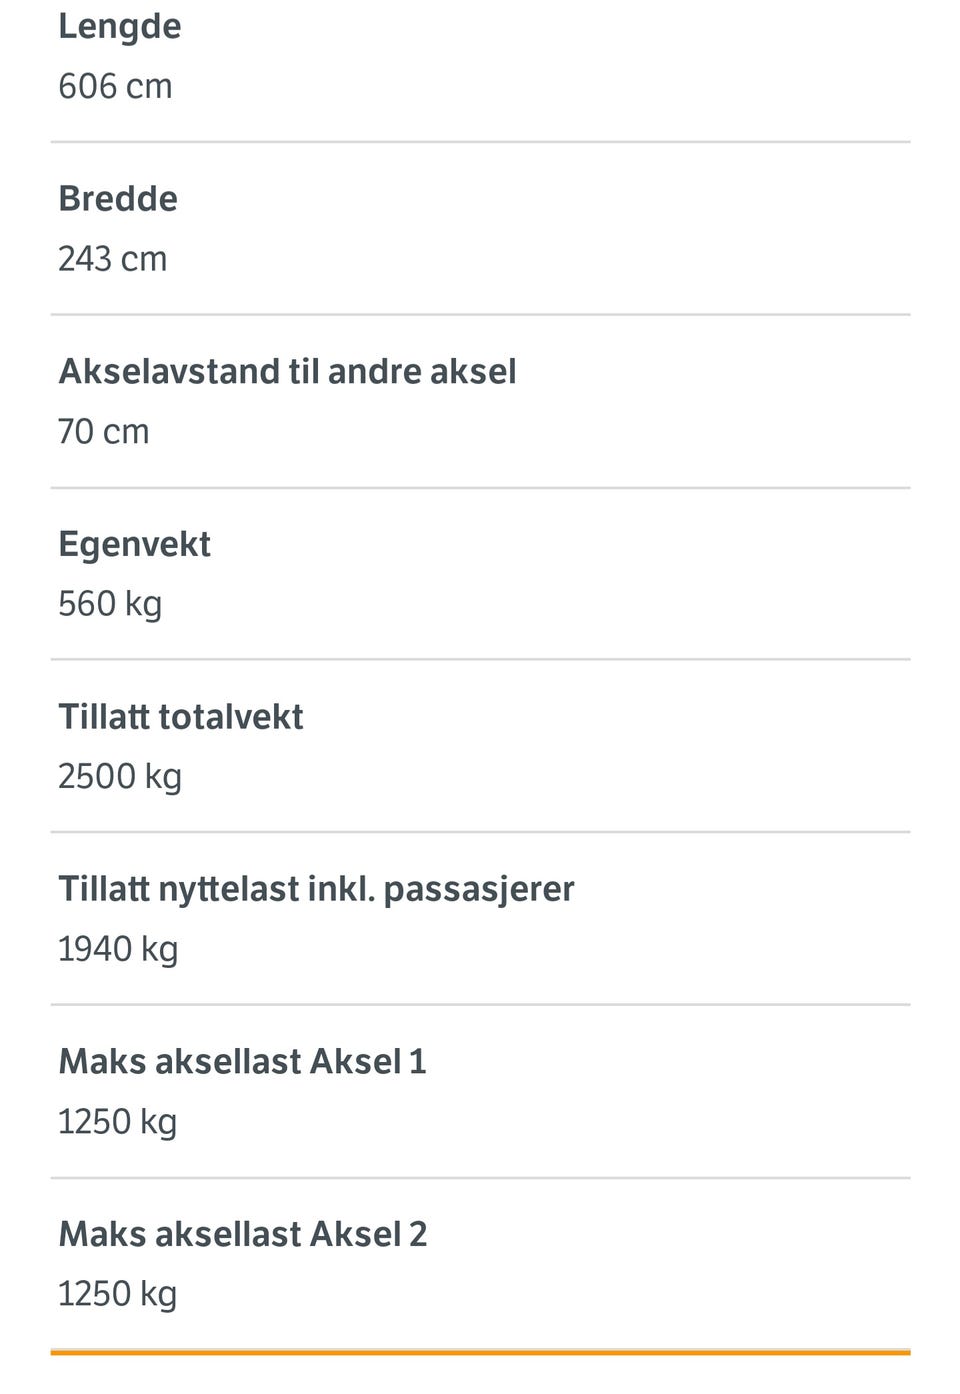Viewport: 960px width, 1394px height.
Task: Select the Bredde heading
Action: 118,198
